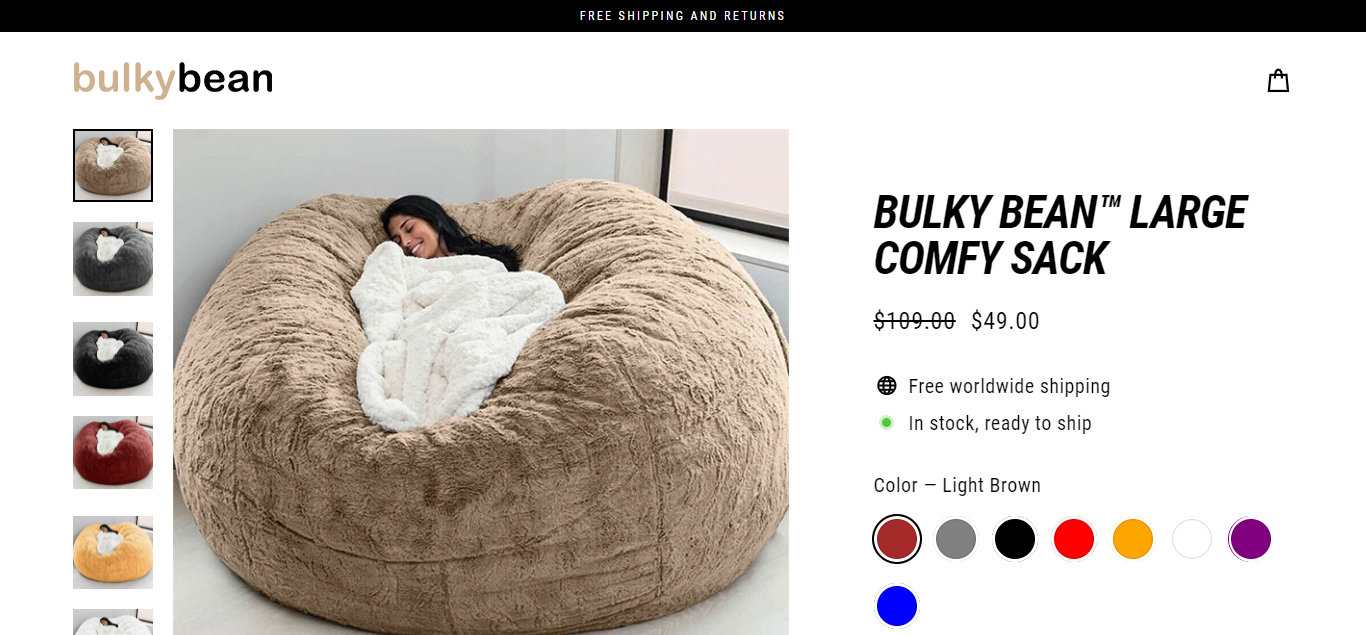The image size is (1366, 635).
Task: Pick the black color swatch
Action: 1015,539
